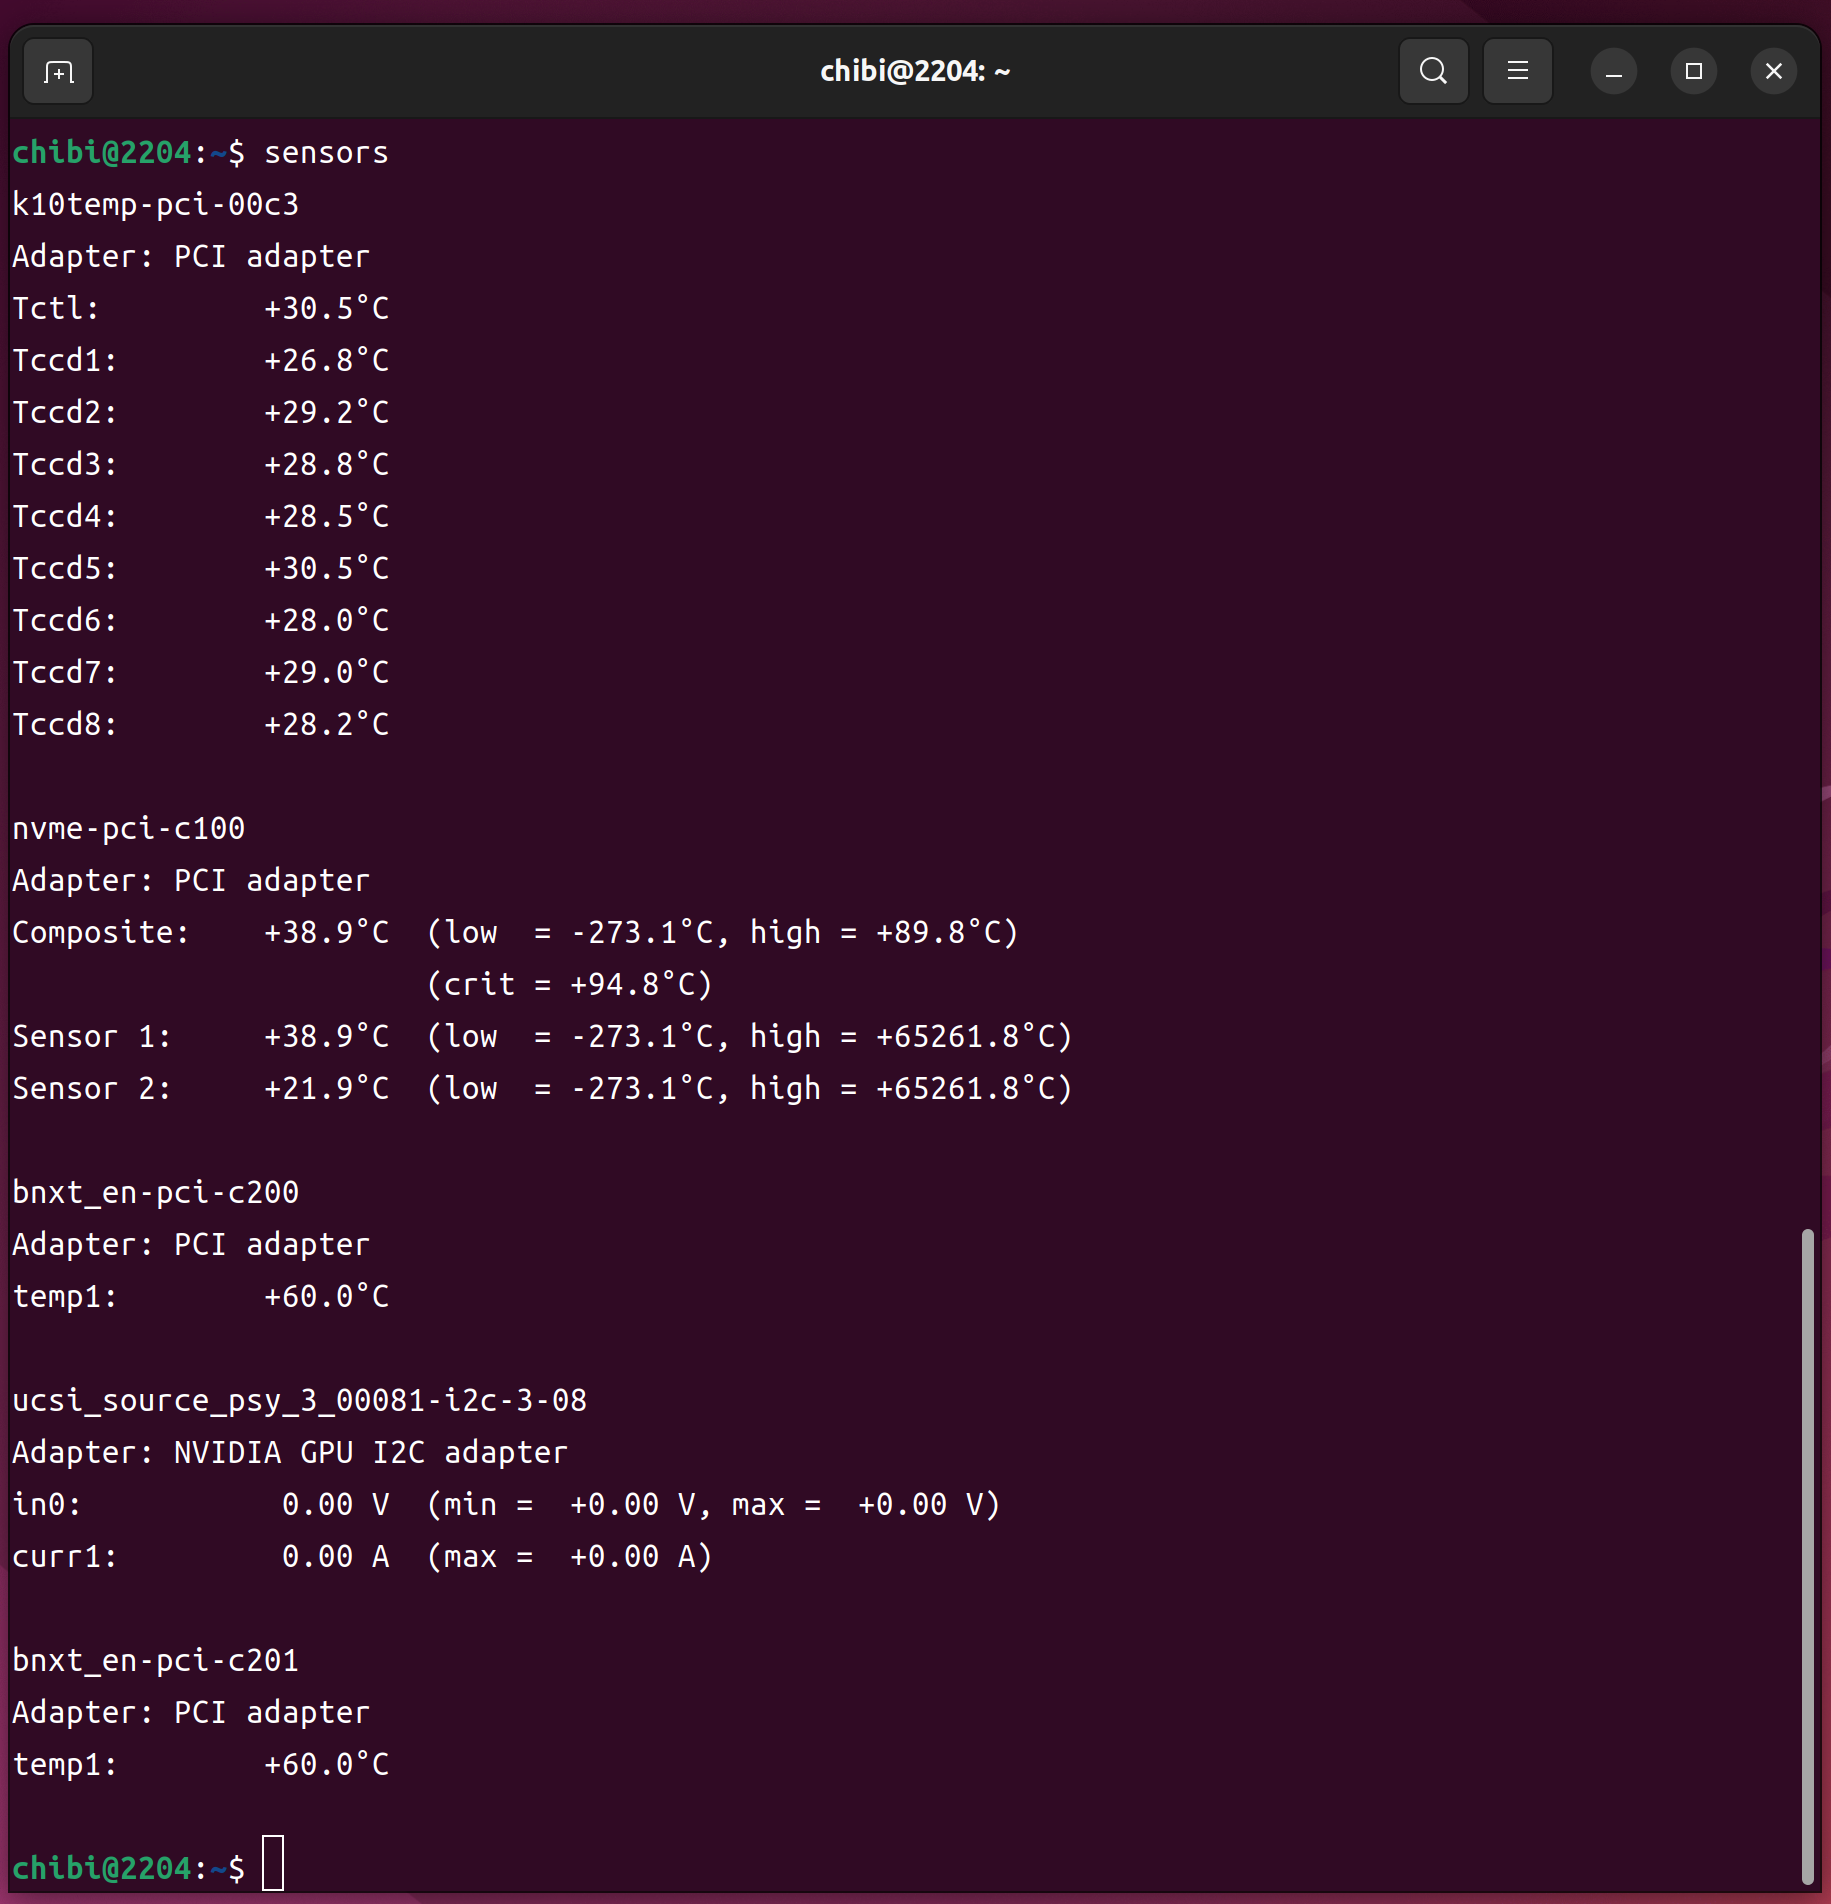Screen dimensions: 1831x1904
Task: Open the terminal search tool
Action: [1433, 72]
